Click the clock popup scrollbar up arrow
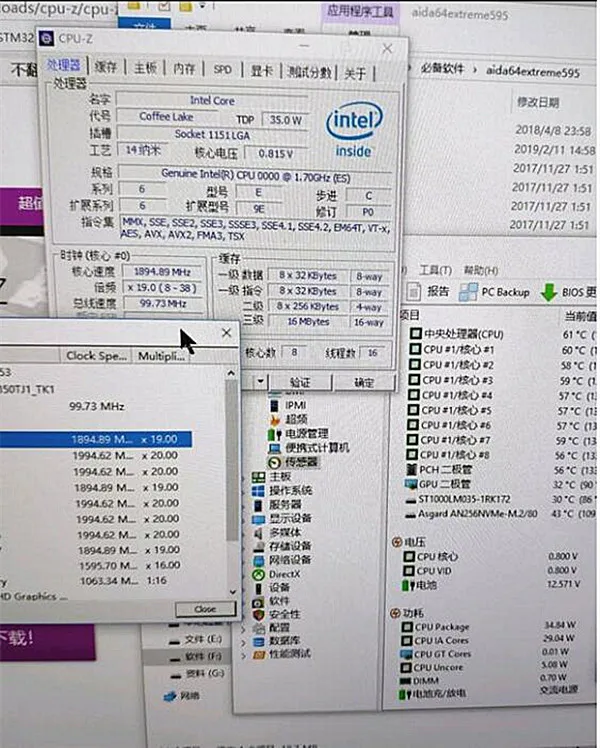The height and width of the screenshot is (748, 600). pyautogui.click(x=231, y=373)
